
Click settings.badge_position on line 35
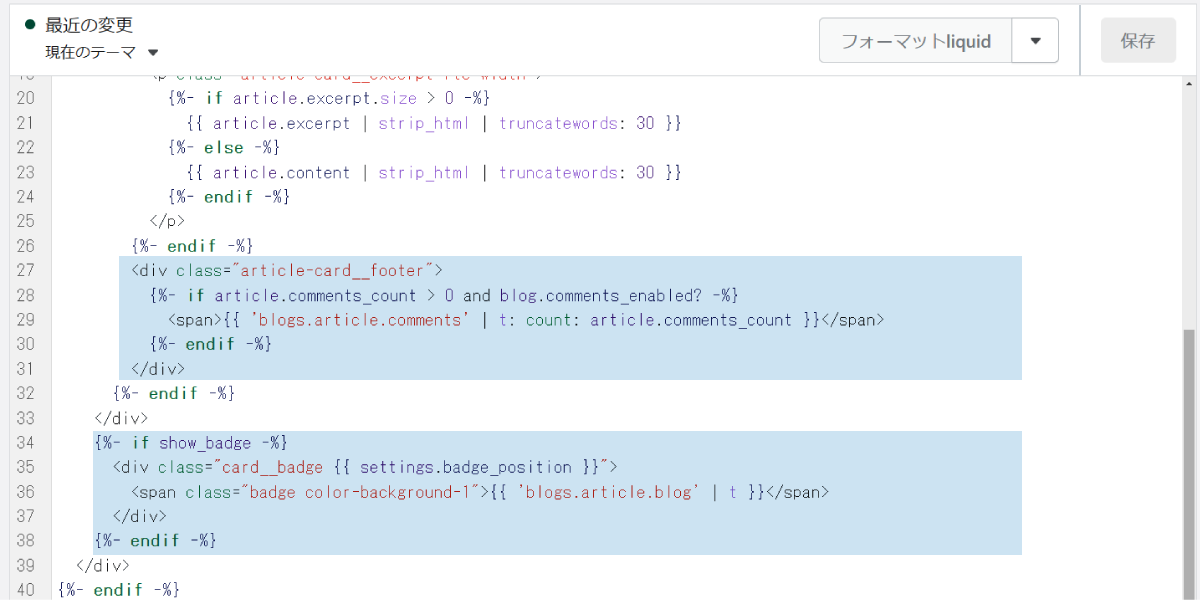pos(470,467)
